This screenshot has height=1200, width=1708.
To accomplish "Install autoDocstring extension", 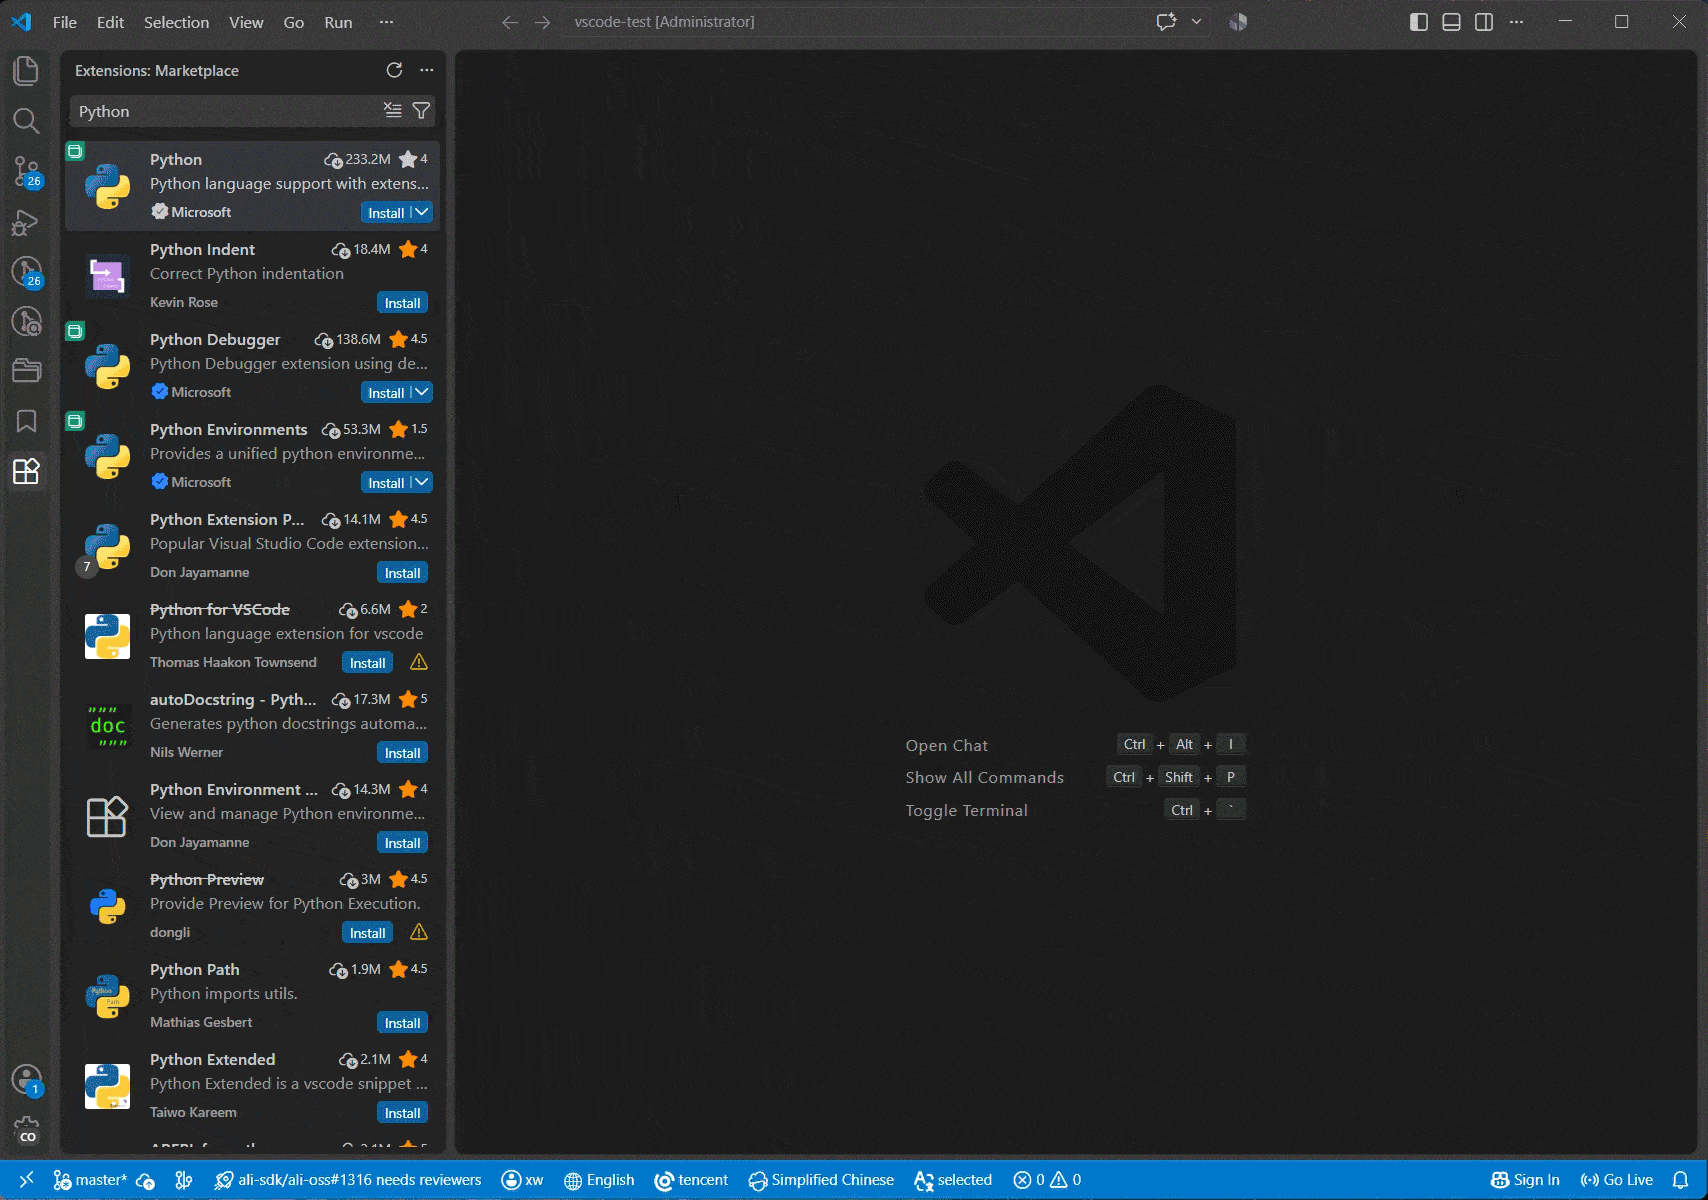I will pyautogui.click(x=402, y=753).
